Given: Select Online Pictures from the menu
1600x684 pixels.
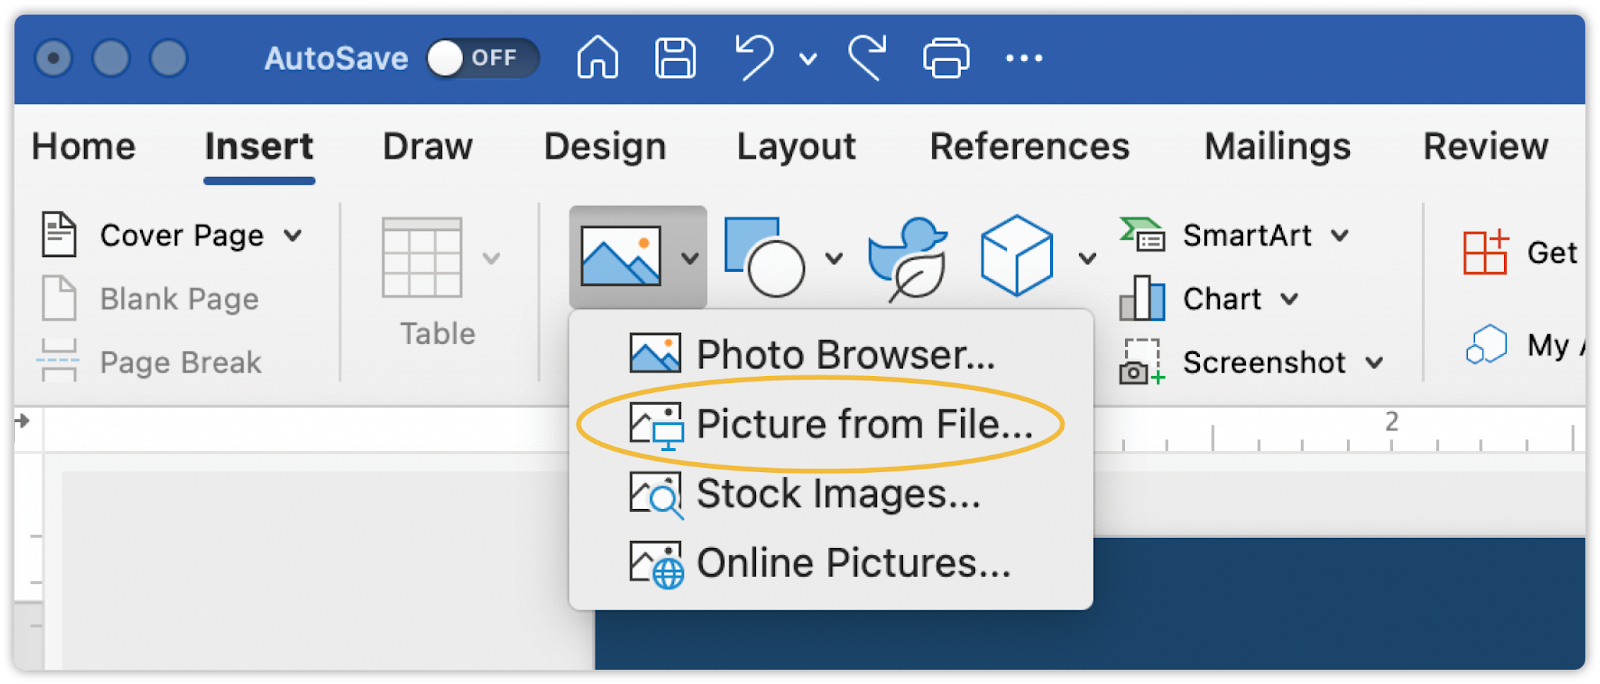Looking at the screenshot, I should coord(830,563).
